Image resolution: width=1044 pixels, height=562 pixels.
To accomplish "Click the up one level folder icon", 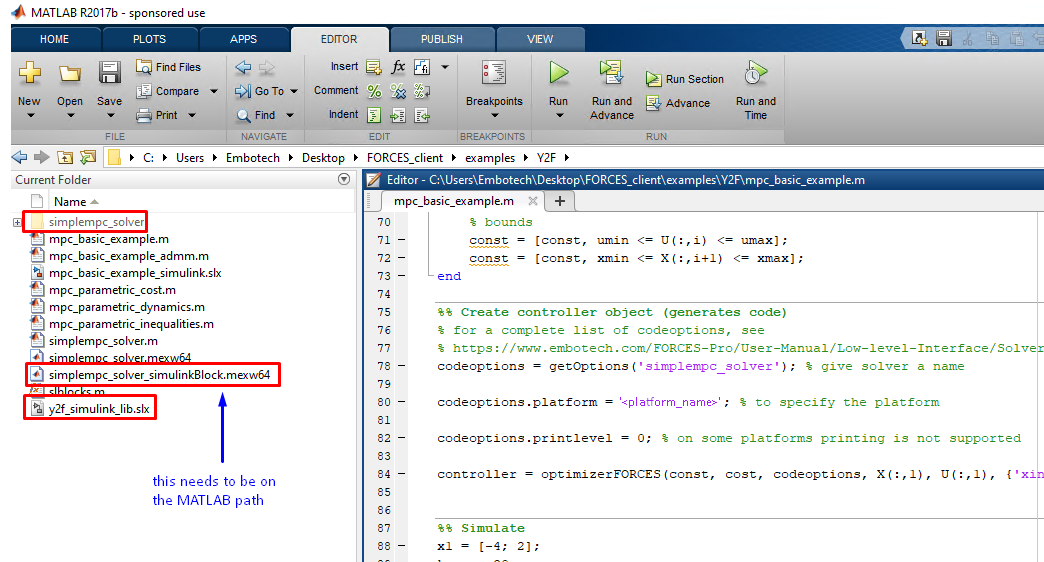I will pyautogui.click(x=65, y=158).
